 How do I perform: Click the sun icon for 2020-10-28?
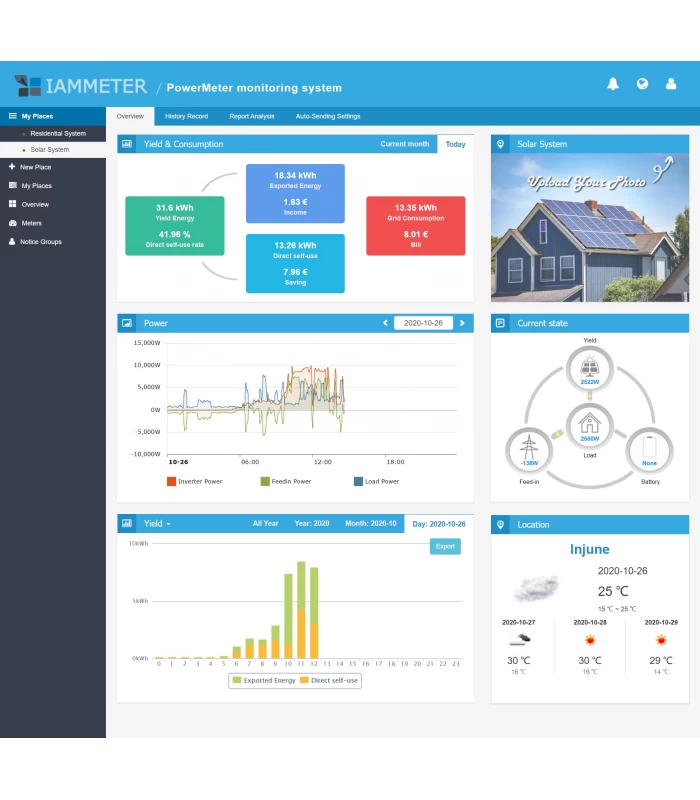(x=590, y=640)
